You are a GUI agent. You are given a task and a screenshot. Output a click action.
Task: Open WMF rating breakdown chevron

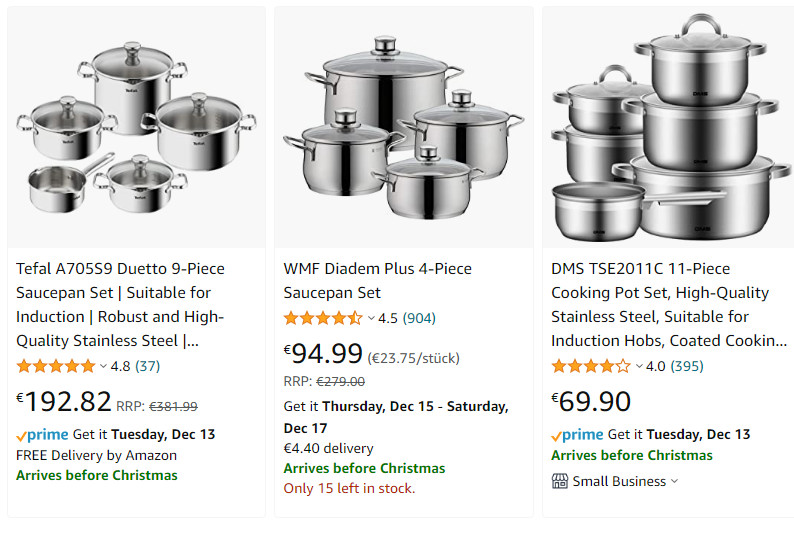tap(371, 319)
